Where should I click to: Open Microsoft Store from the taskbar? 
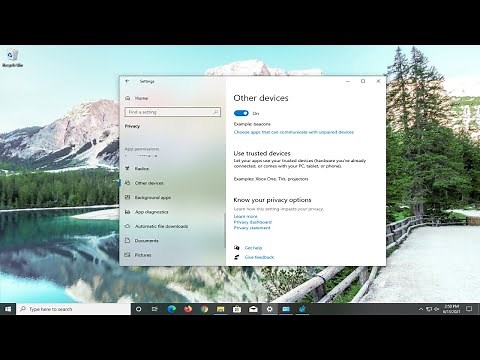pyautogui.click(x=237, y=309)
